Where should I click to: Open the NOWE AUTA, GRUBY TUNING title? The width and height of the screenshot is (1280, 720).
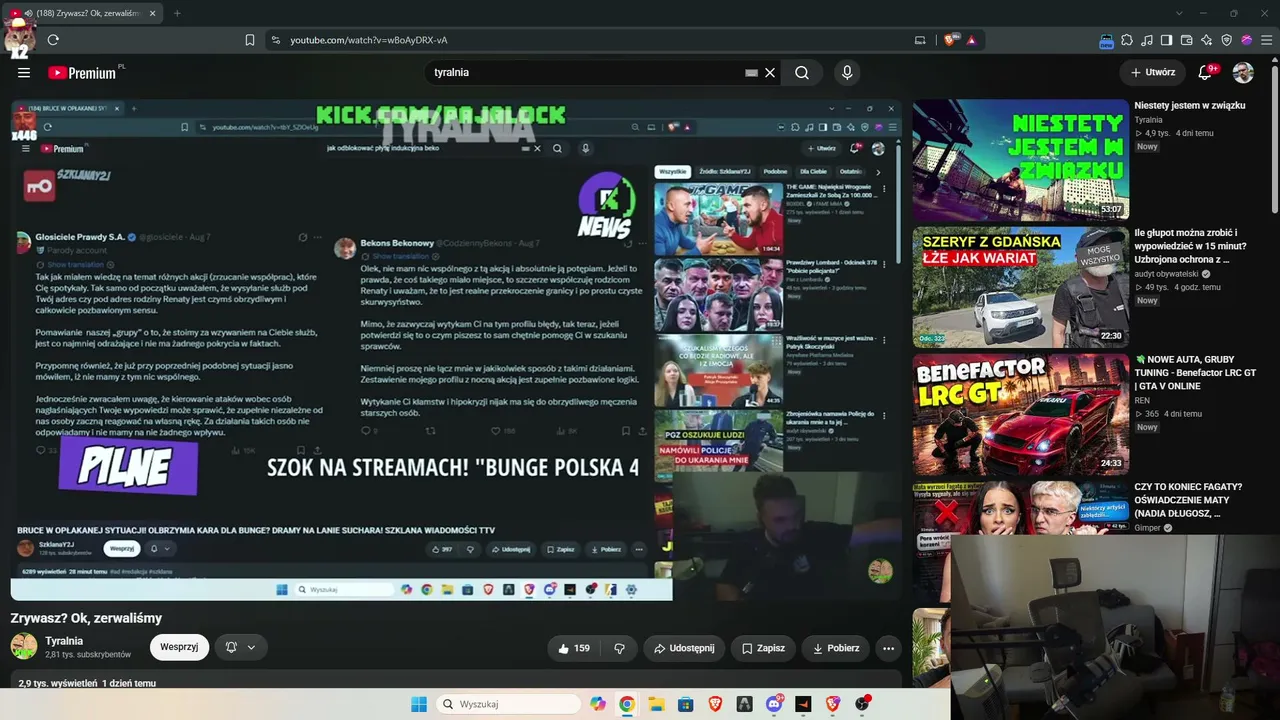tap(1195, 372)
